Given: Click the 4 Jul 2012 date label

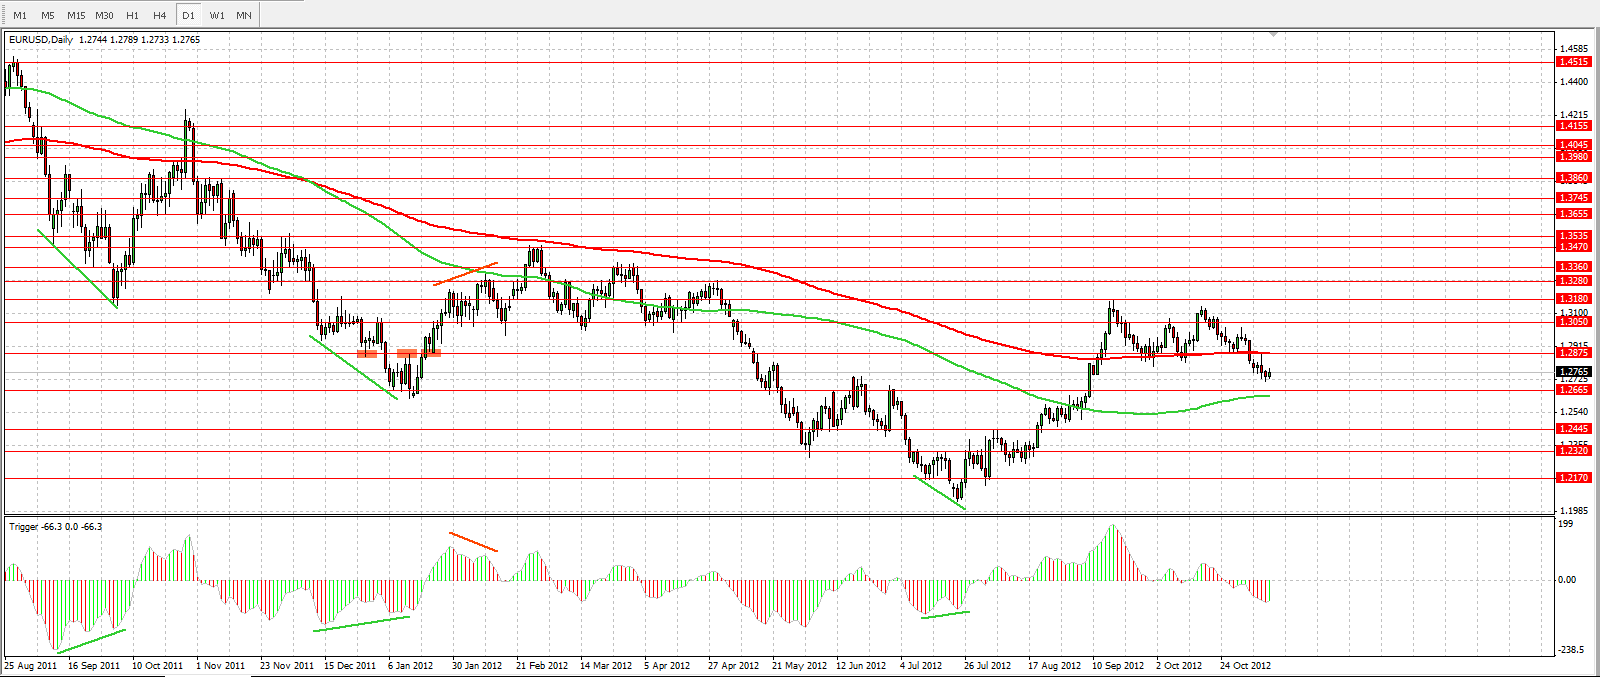Looking at the screenshot, I should pos(921,665).
